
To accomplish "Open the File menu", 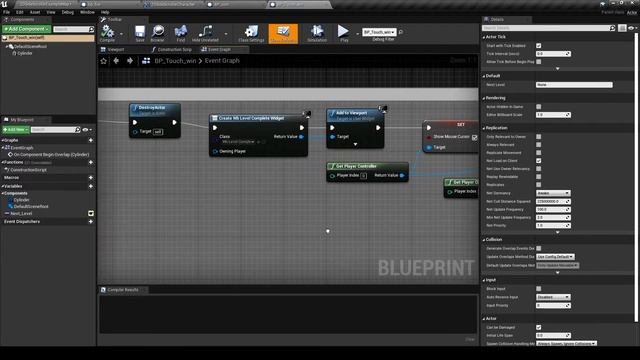I will [7, 12].
